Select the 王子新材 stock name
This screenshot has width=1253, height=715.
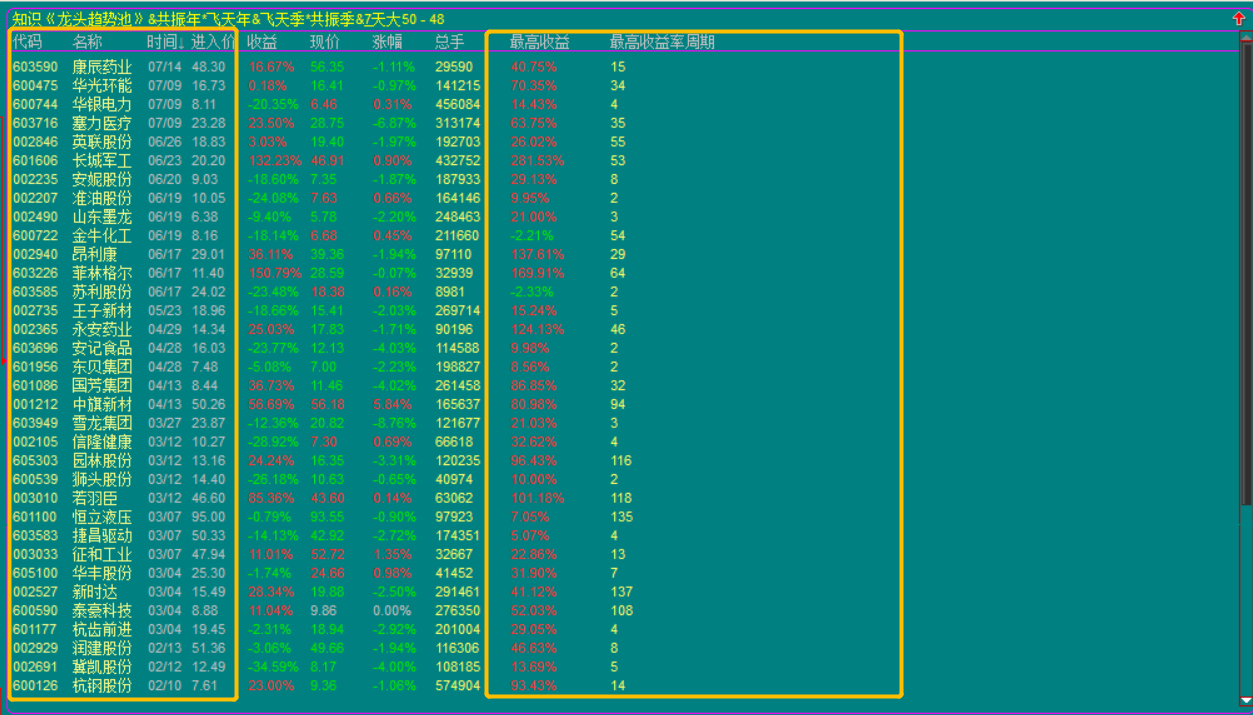102,311
